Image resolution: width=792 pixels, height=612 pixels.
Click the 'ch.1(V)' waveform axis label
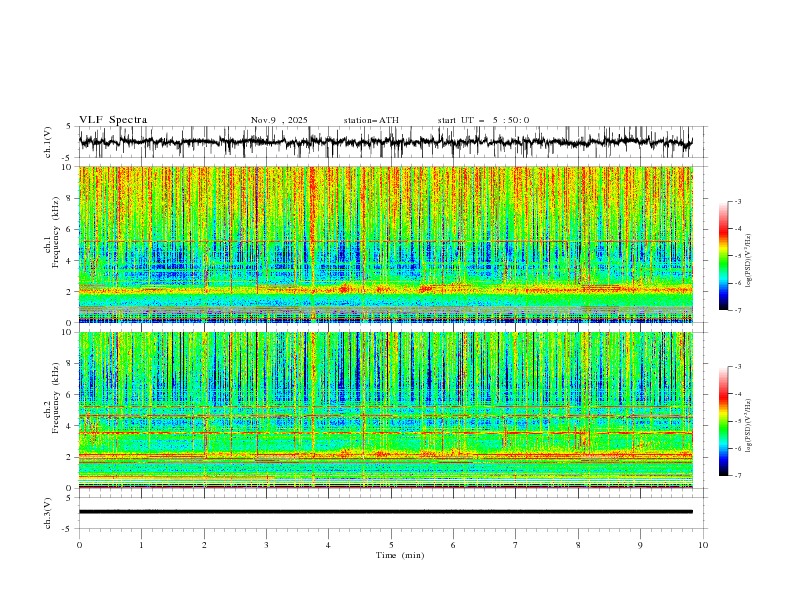(48, 142)
